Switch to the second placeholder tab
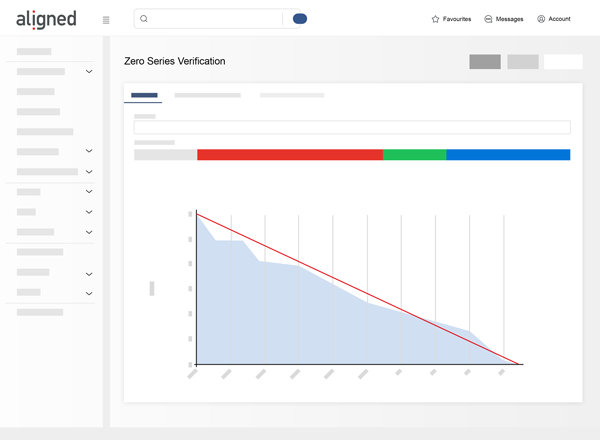 coord(207,95)
